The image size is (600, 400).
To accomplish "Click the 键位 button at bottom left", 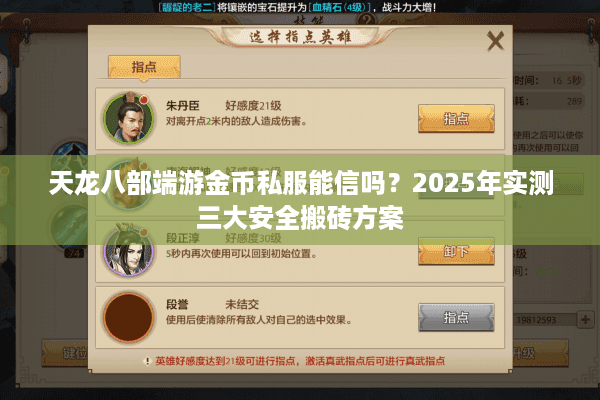I will pyautogui.click(x=65, y=353).
